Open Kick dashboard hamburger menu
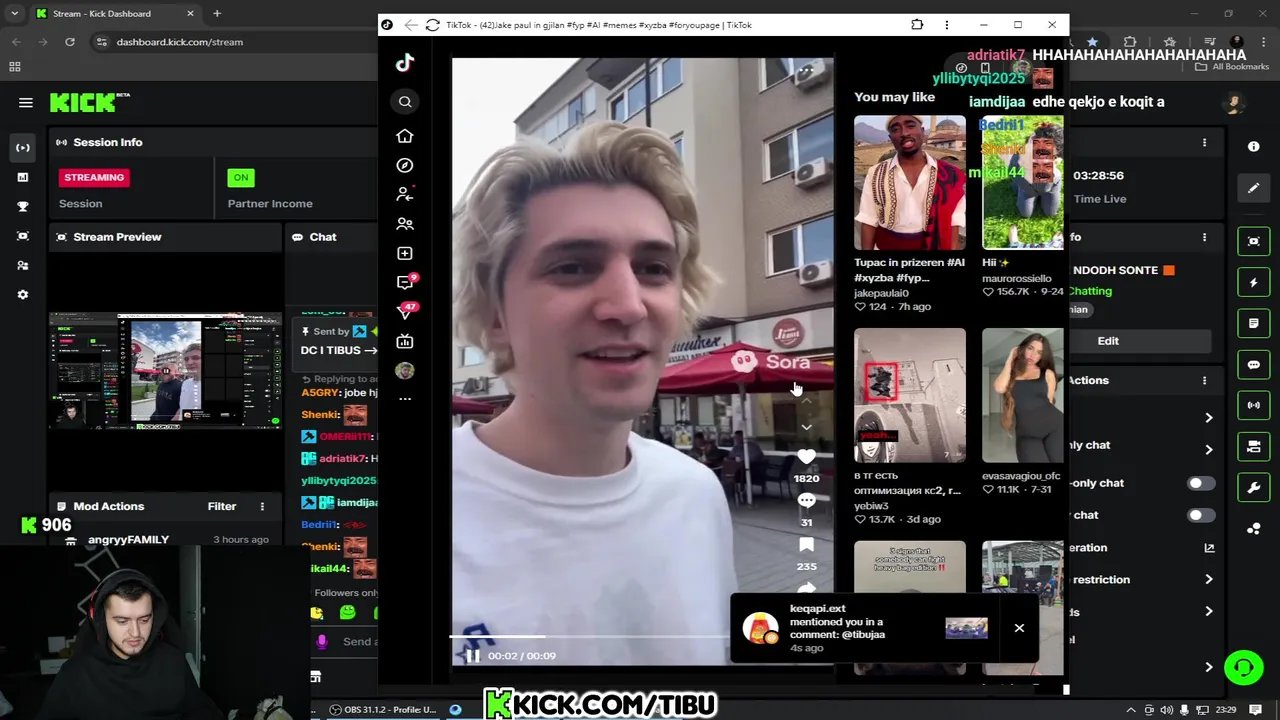This screenshot has height=720, width=1280. pos(26,102)
